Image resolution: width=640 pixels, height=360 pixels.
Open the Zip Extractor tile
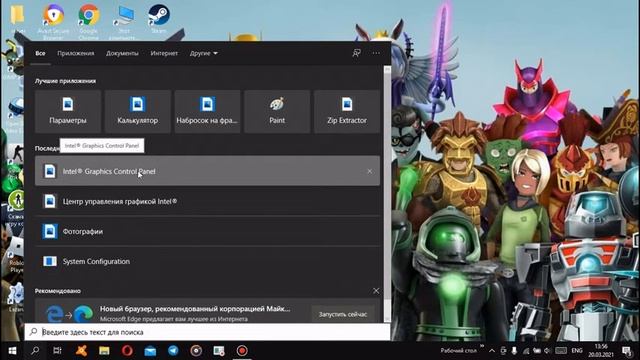(347, 111)
